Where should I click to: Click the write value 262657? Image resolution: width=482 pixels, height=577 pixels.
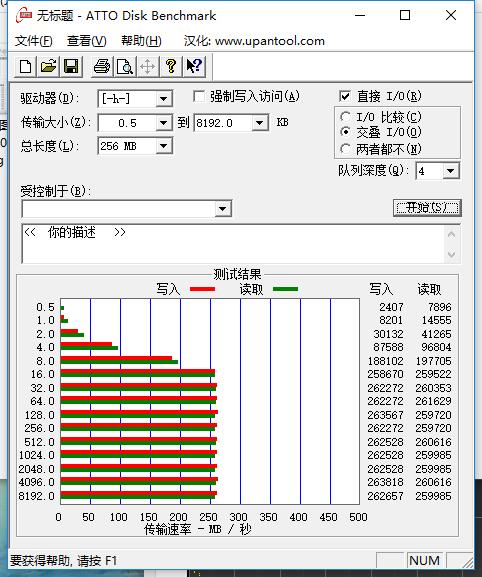[x=386, y=496]
